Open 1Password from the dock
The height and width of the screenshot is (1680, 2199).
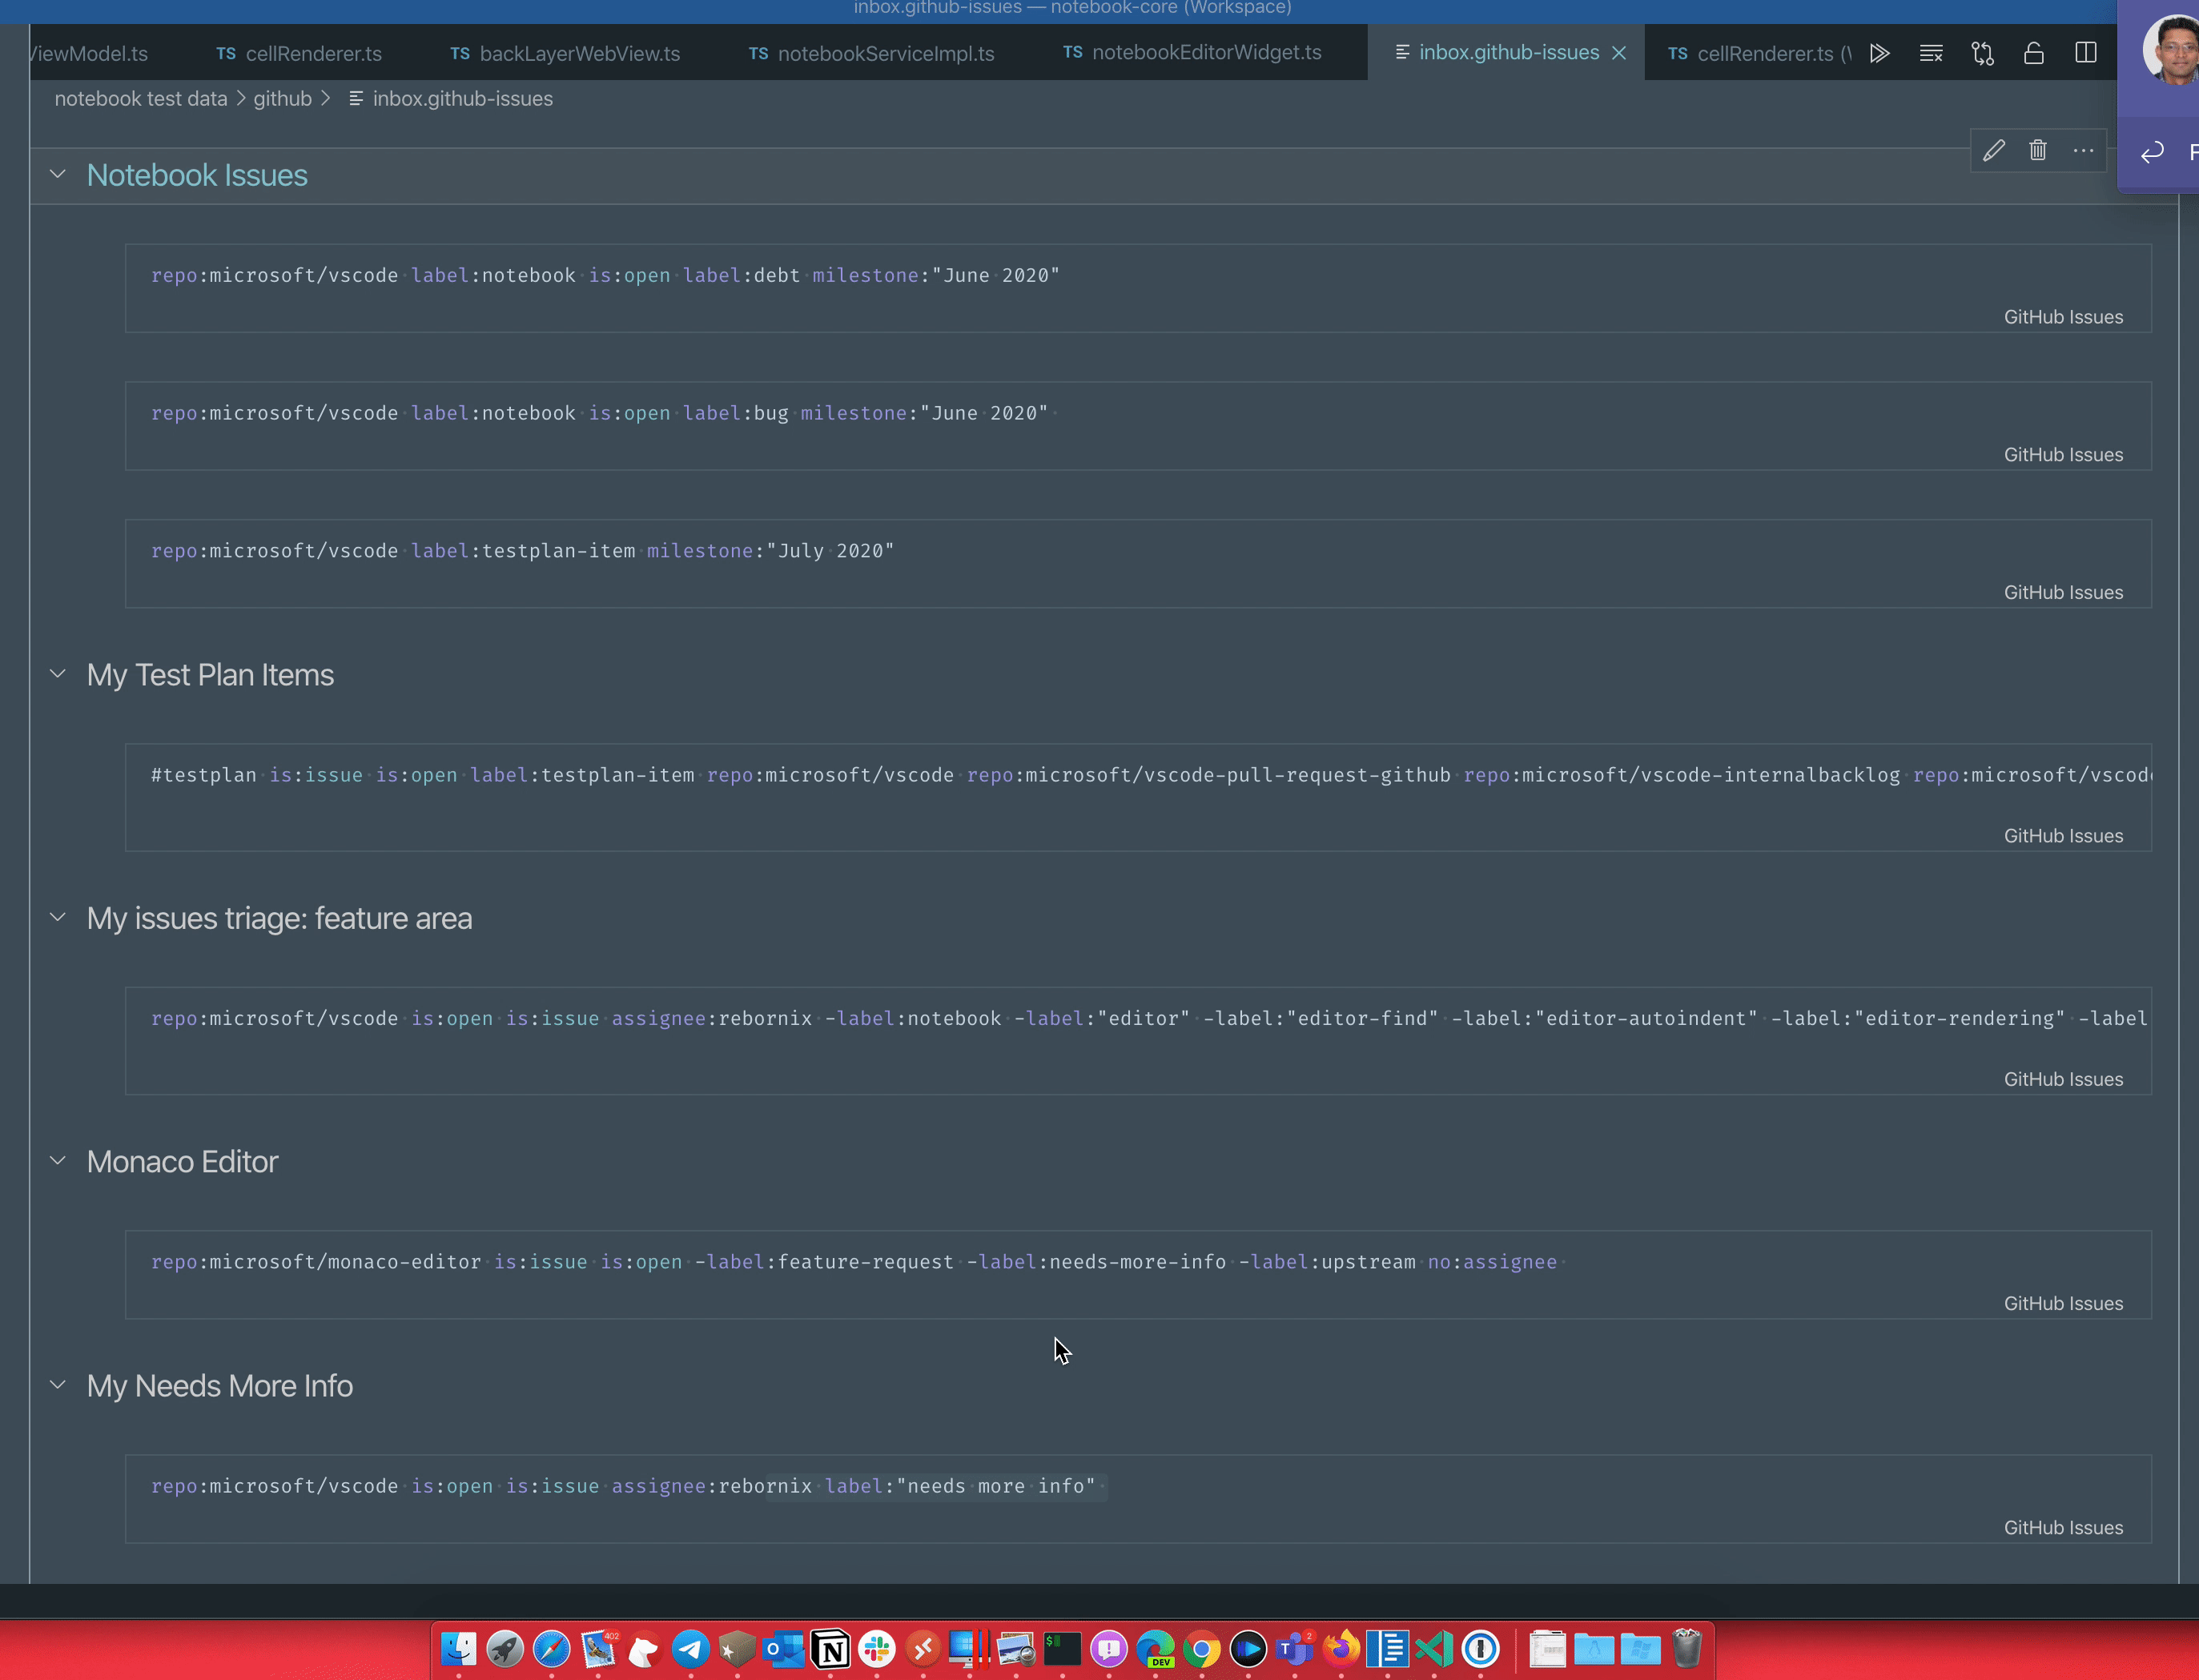[x=1480, y=1649]
